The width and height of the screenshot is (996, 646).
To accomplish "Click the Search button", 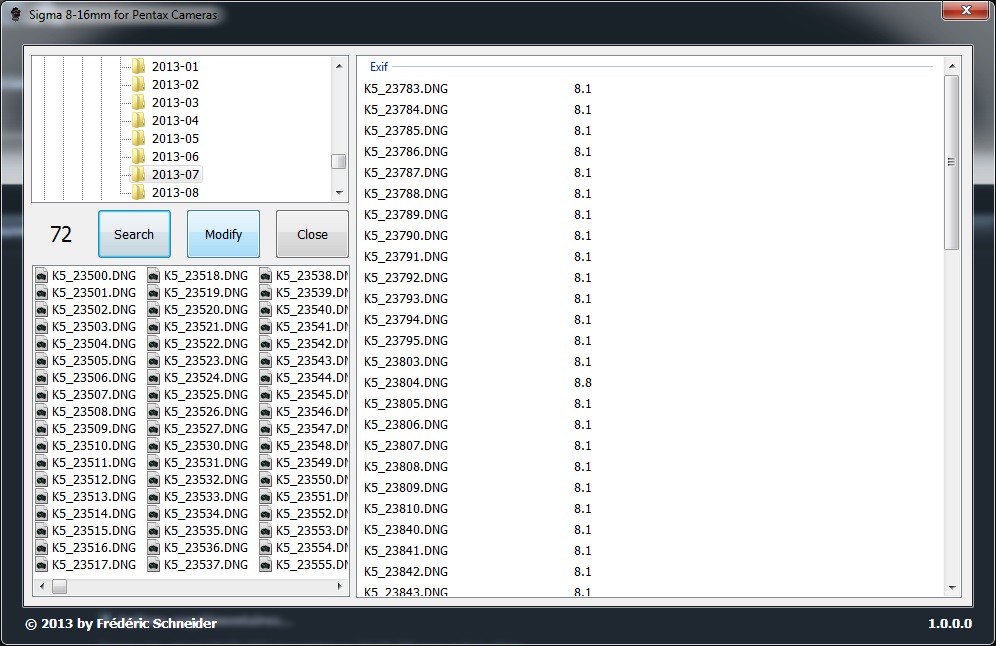I will [x=134, y=234].
